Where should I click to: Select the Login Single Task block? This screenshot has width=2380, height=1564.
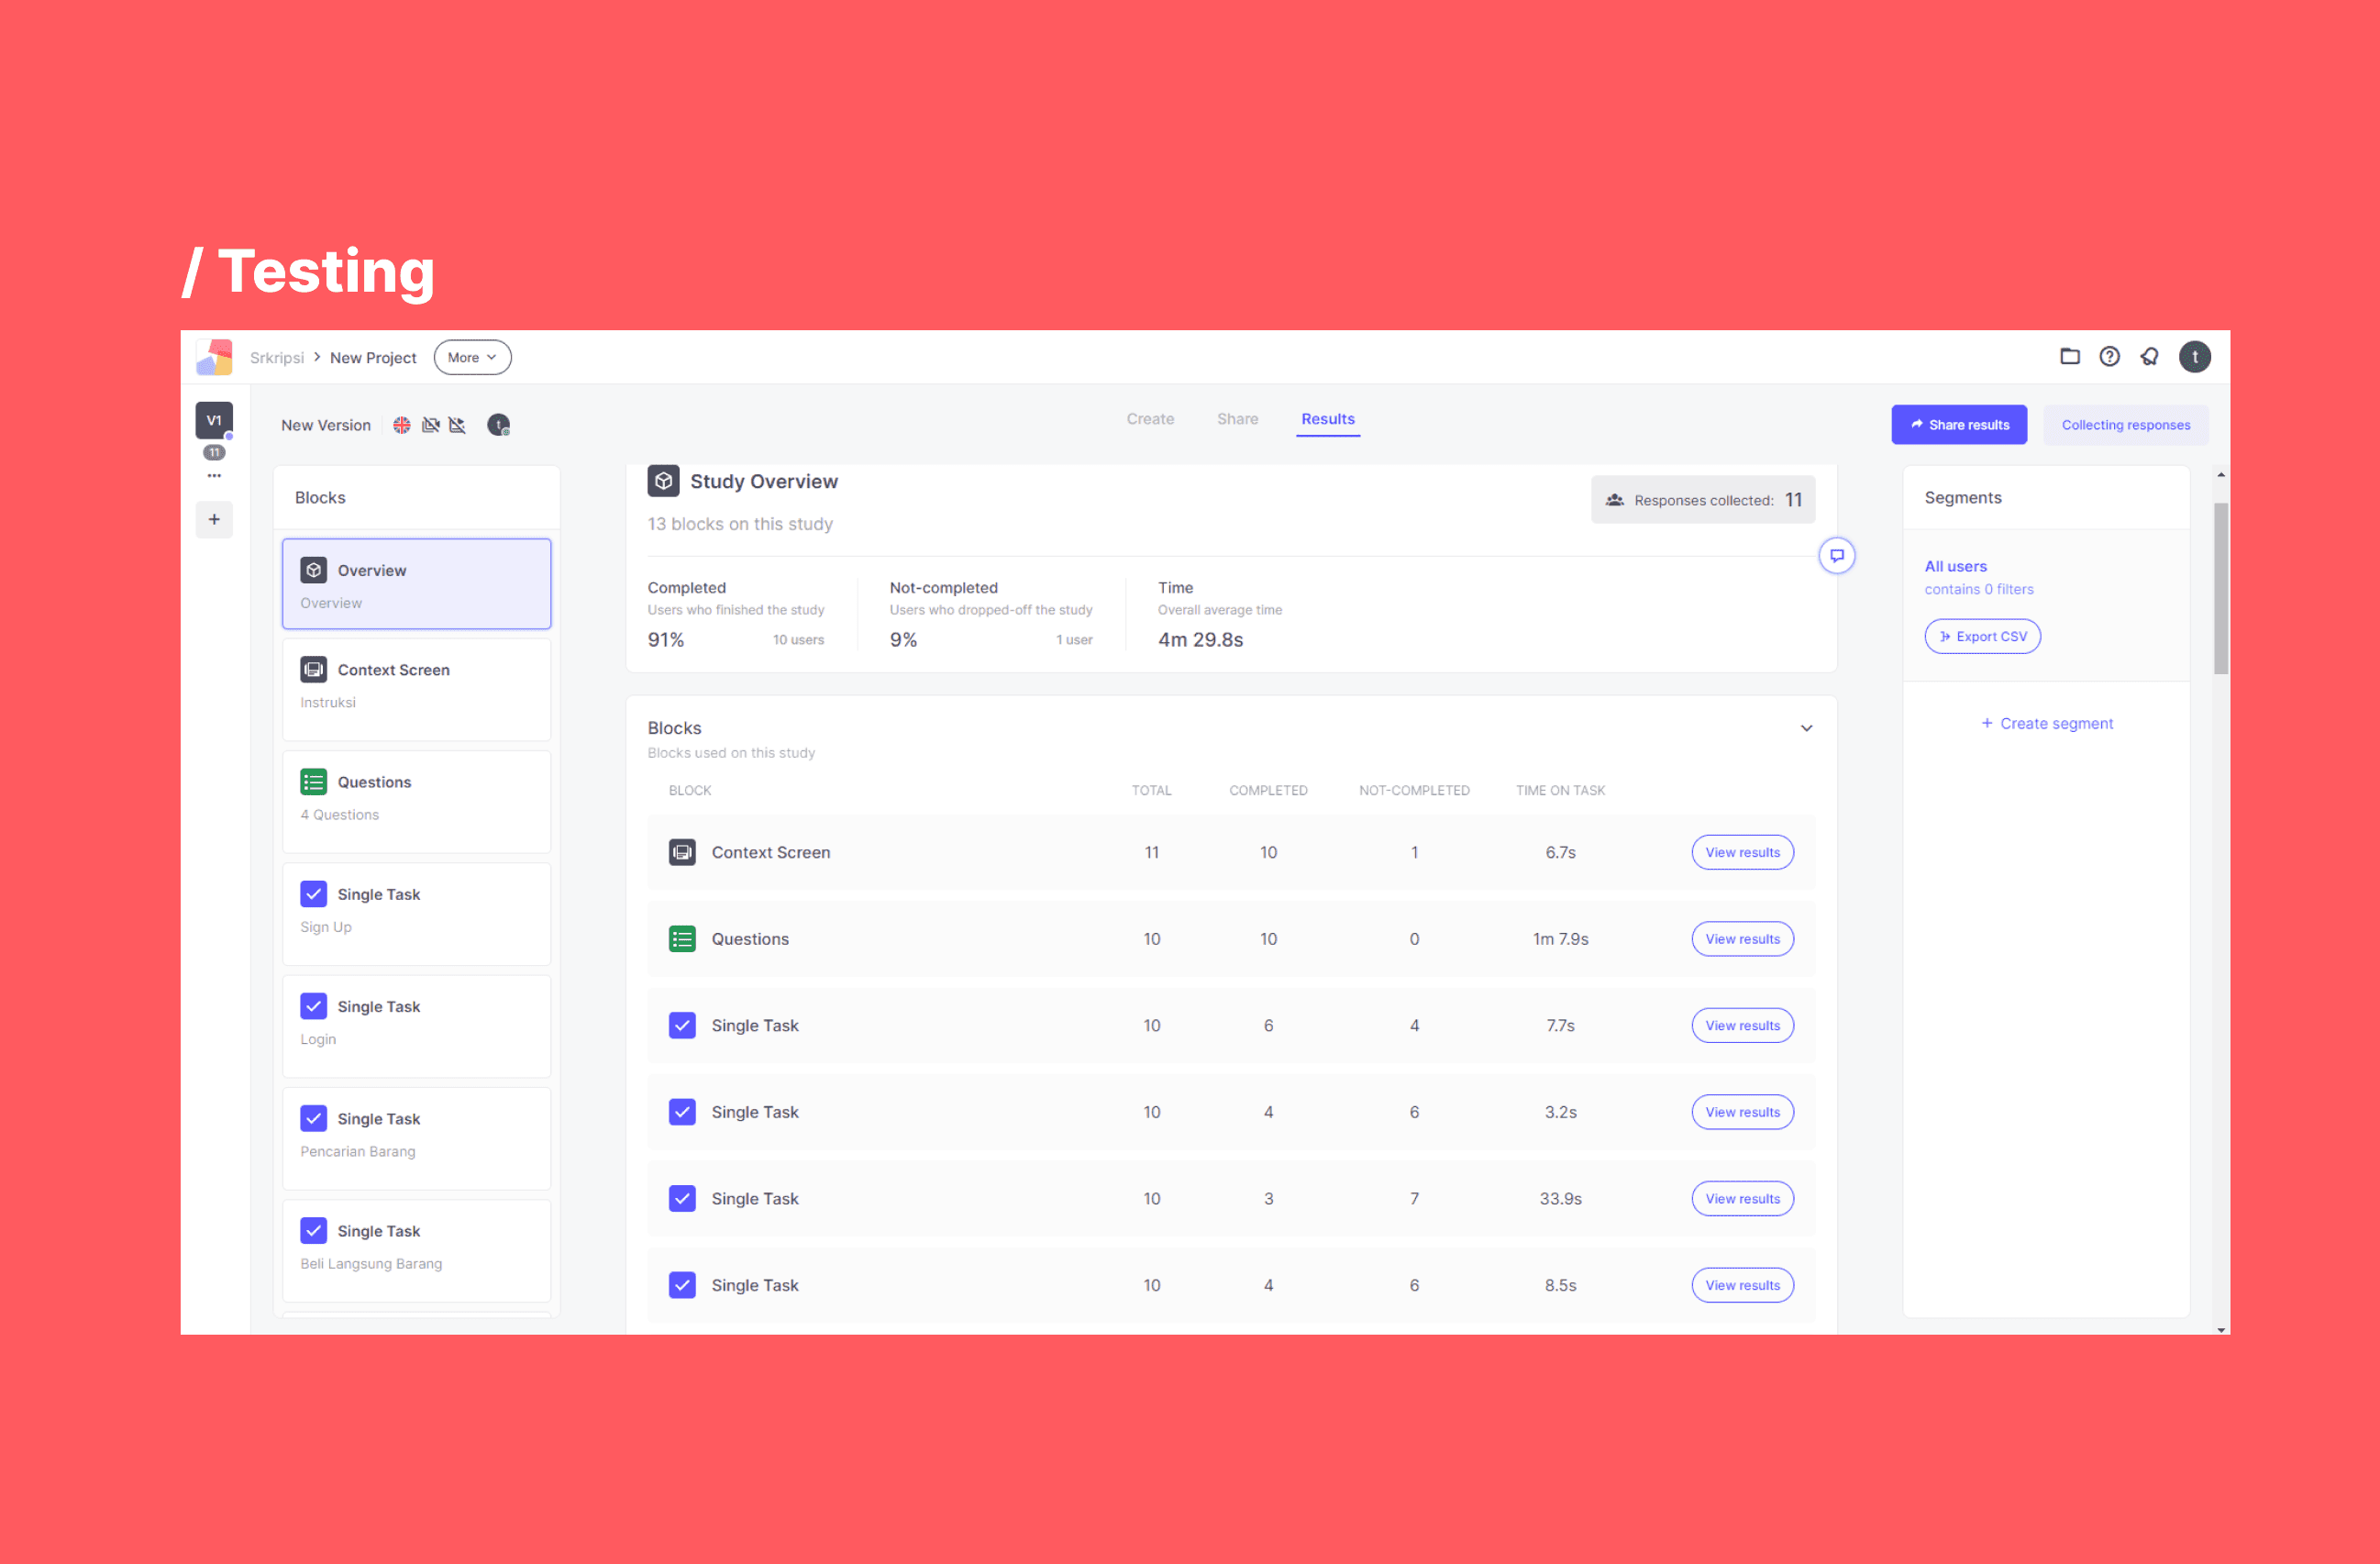416,1024
